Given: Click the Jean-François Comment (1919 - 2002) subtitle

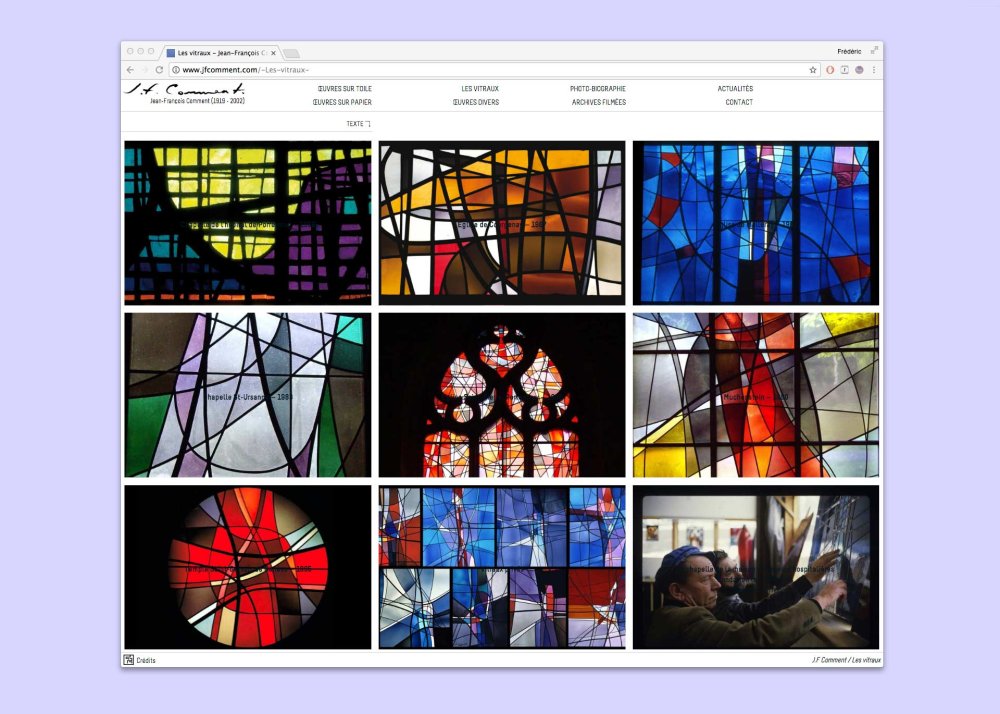Looking at the screenshot, I should coord(198,101).
